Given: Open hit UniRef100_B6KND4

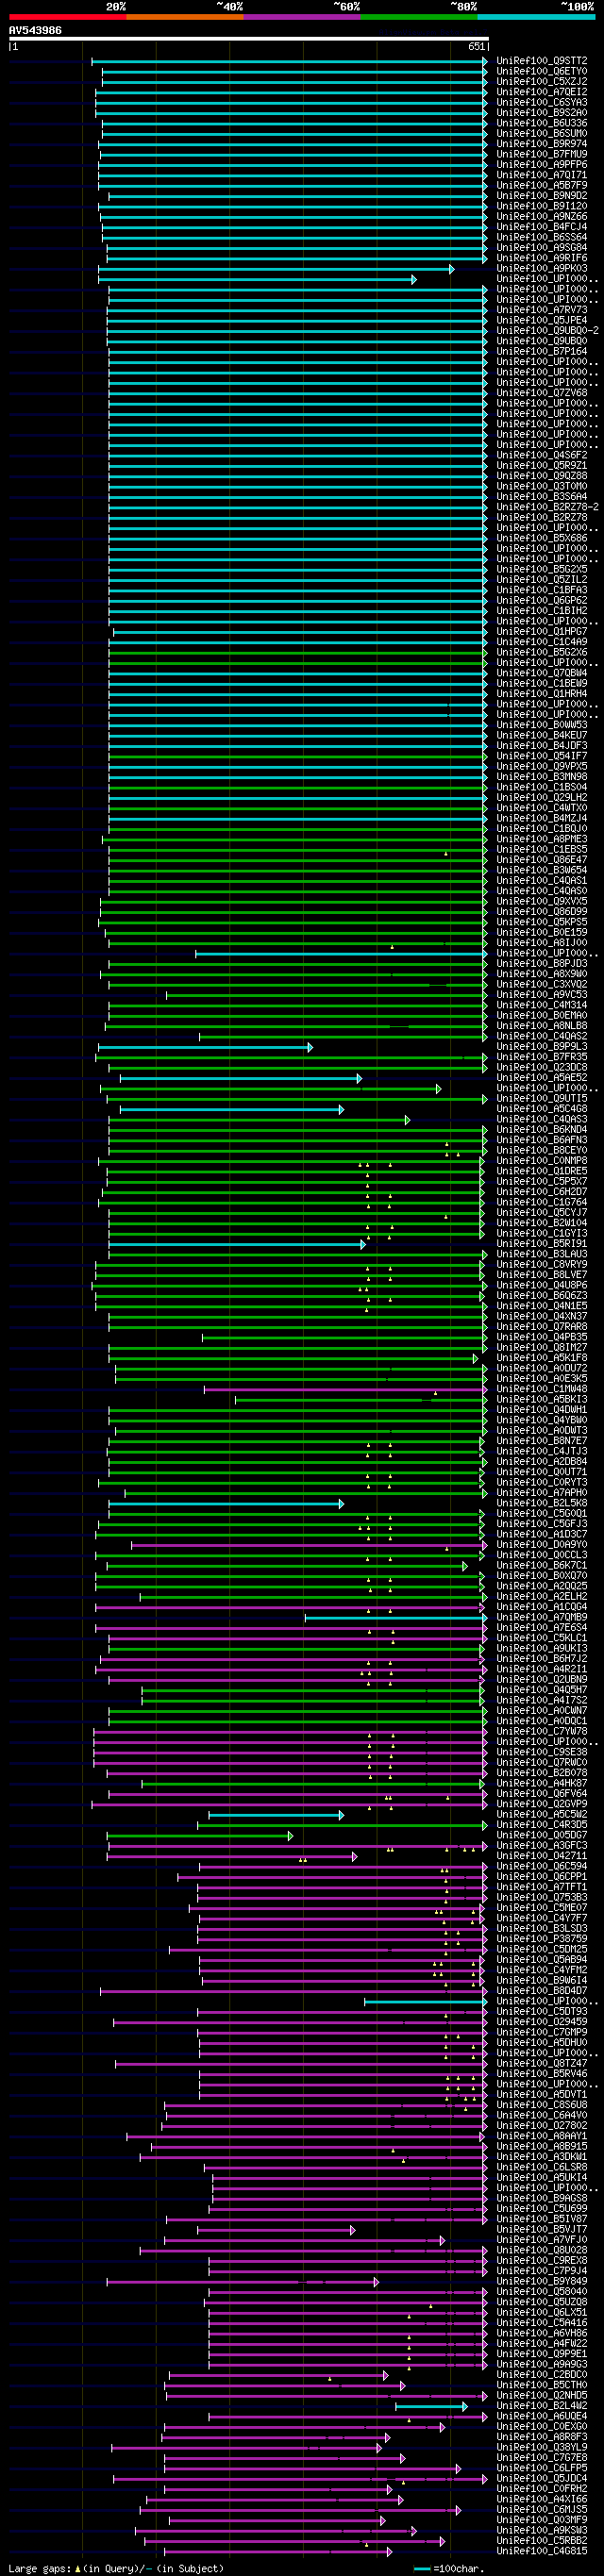Looking at the screenshot, I should coord(541,1130).
